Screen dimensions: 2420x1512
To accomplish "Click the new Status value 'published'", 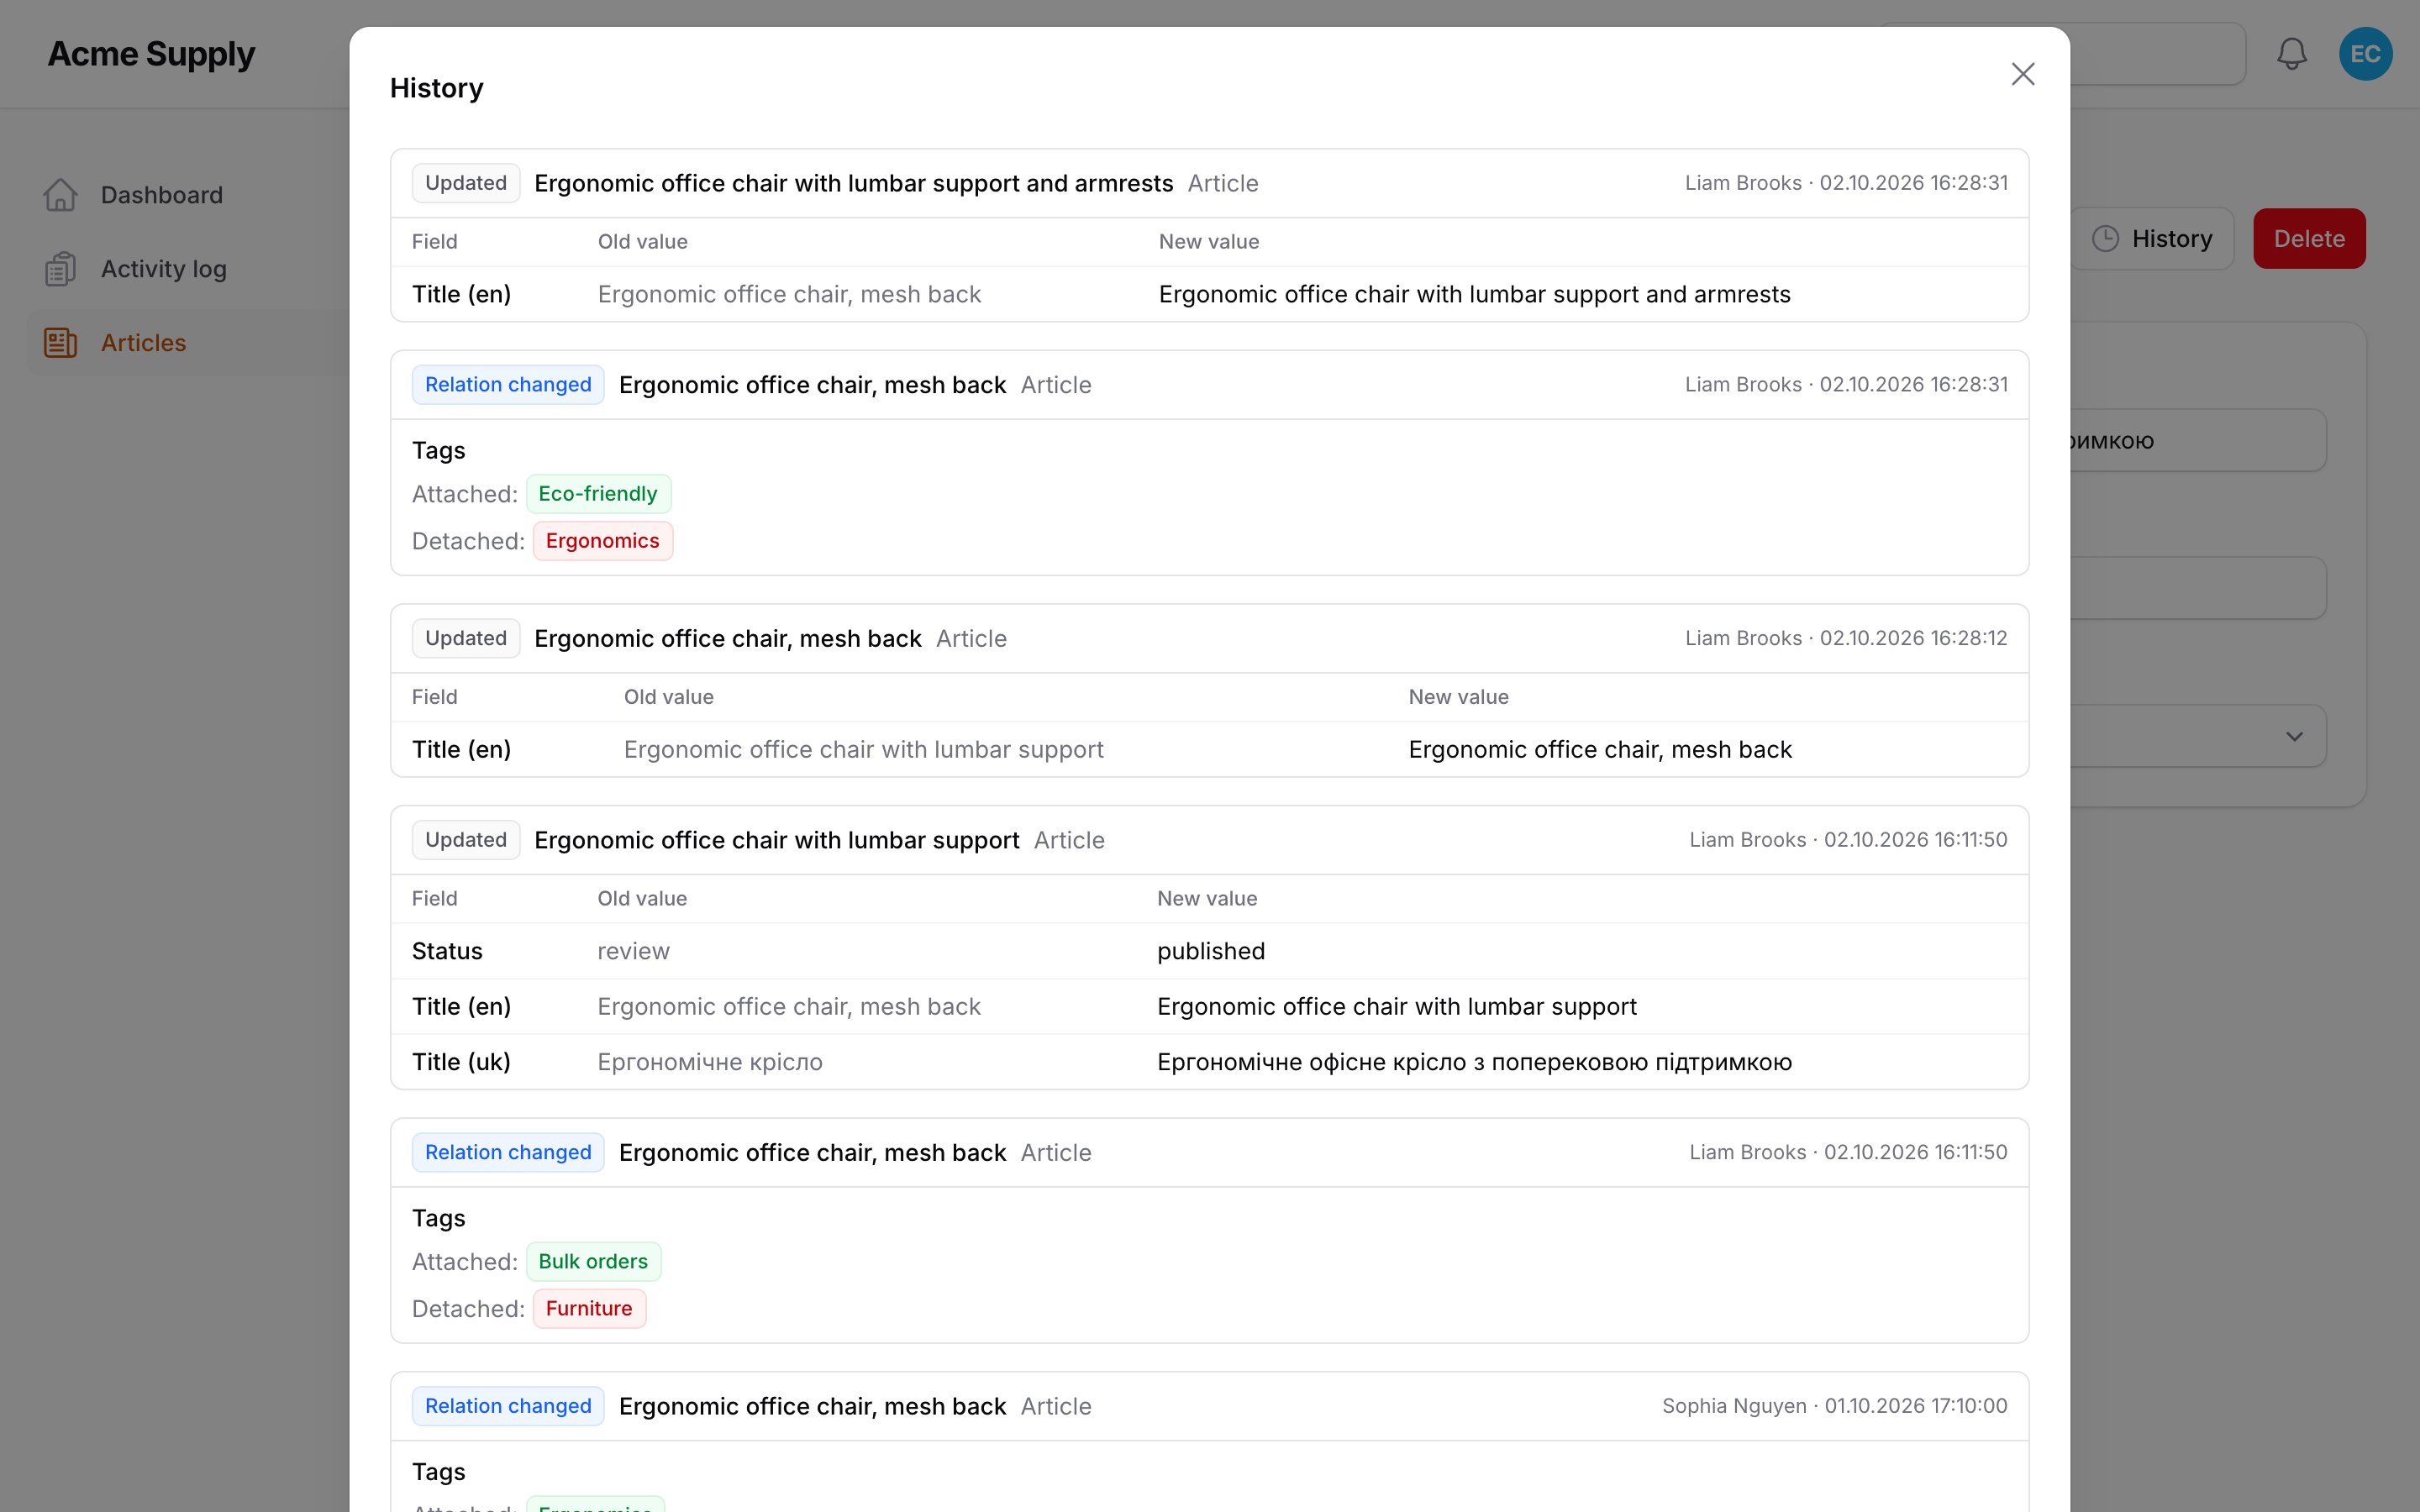I will point(1211,951).
